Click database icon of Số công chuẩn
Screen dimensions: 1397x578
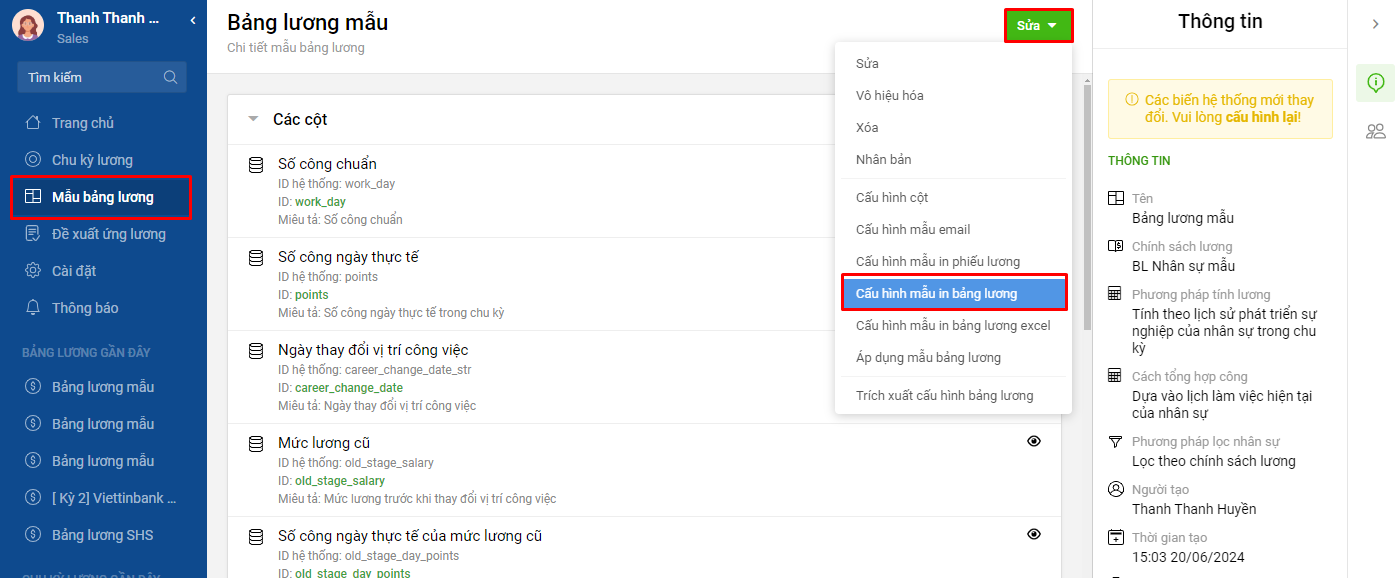[x=256, y=164]
